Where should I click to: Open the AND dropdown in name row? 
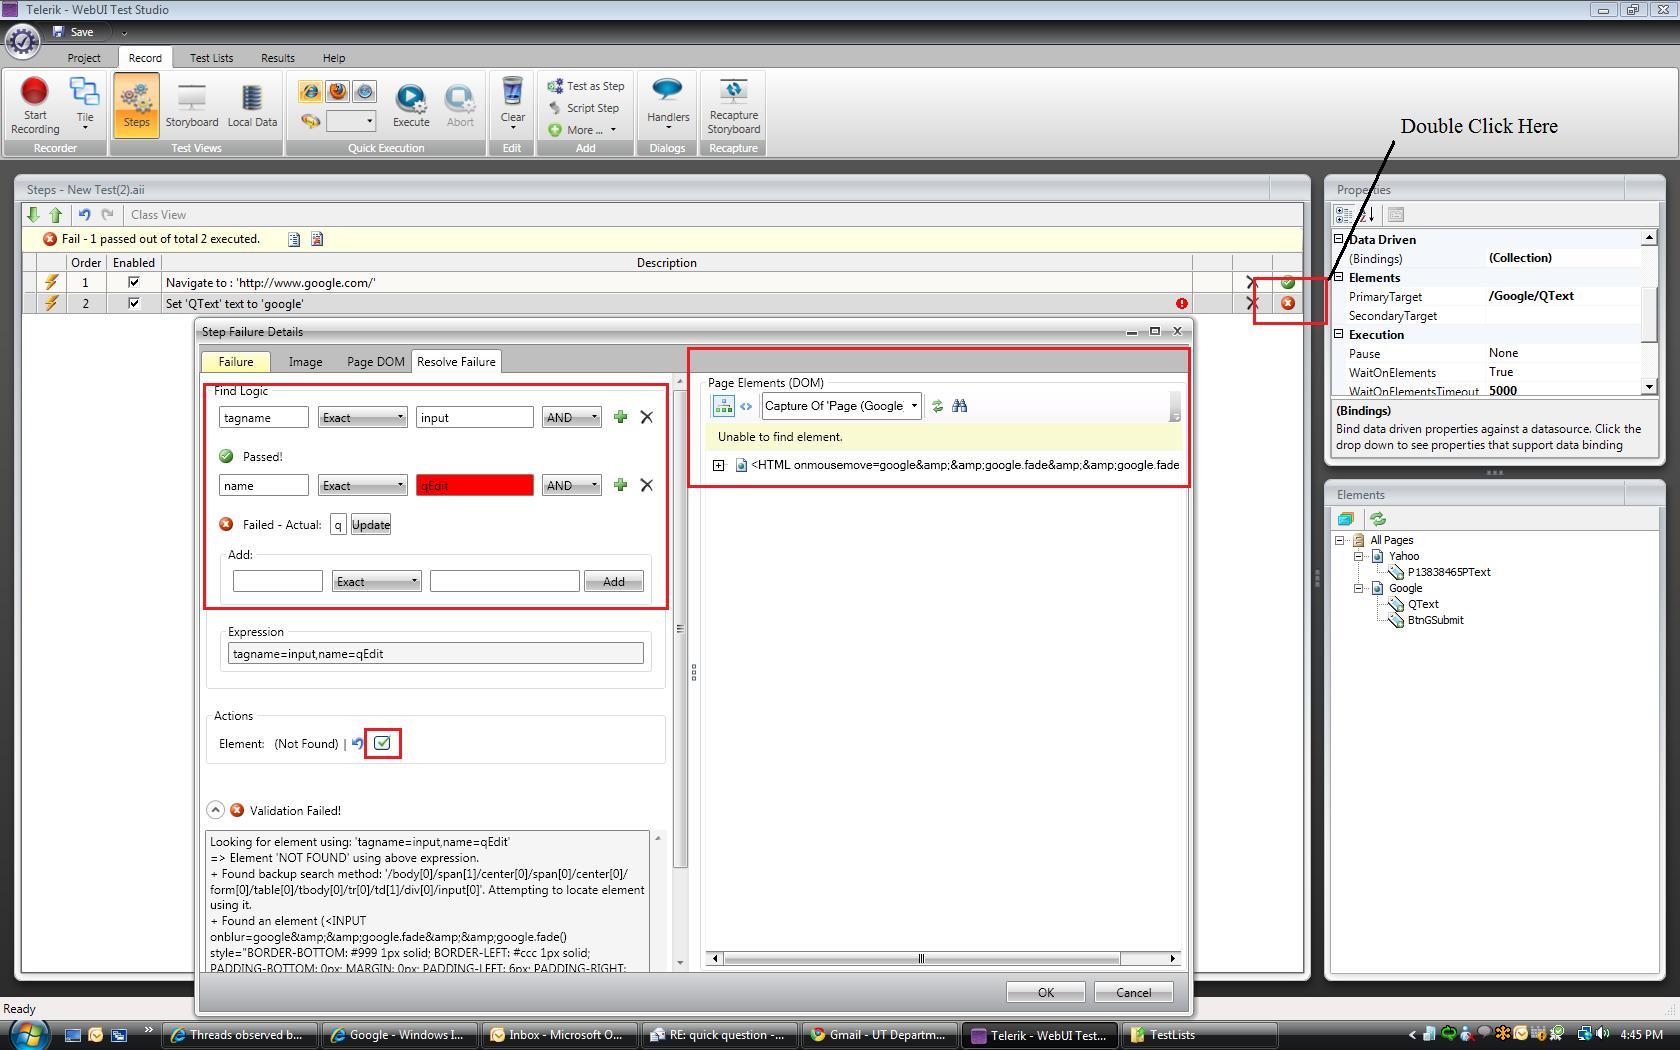(571, 485)
